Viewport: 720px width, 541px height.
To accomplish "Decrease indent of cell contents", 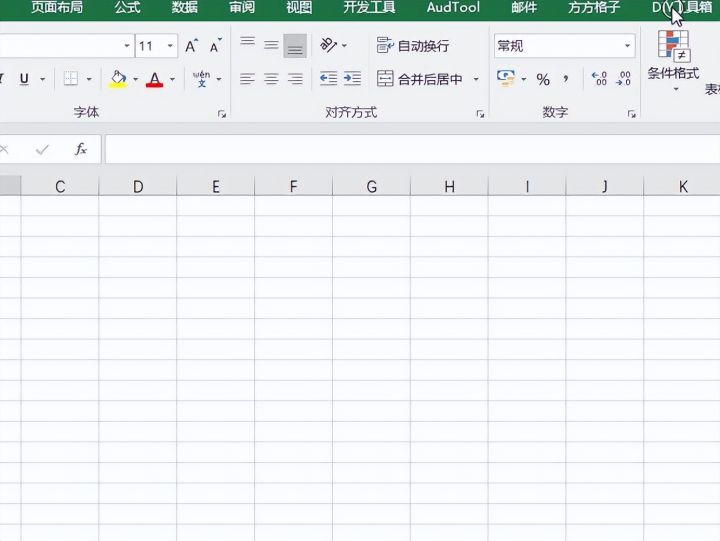I will coord(328,79).
